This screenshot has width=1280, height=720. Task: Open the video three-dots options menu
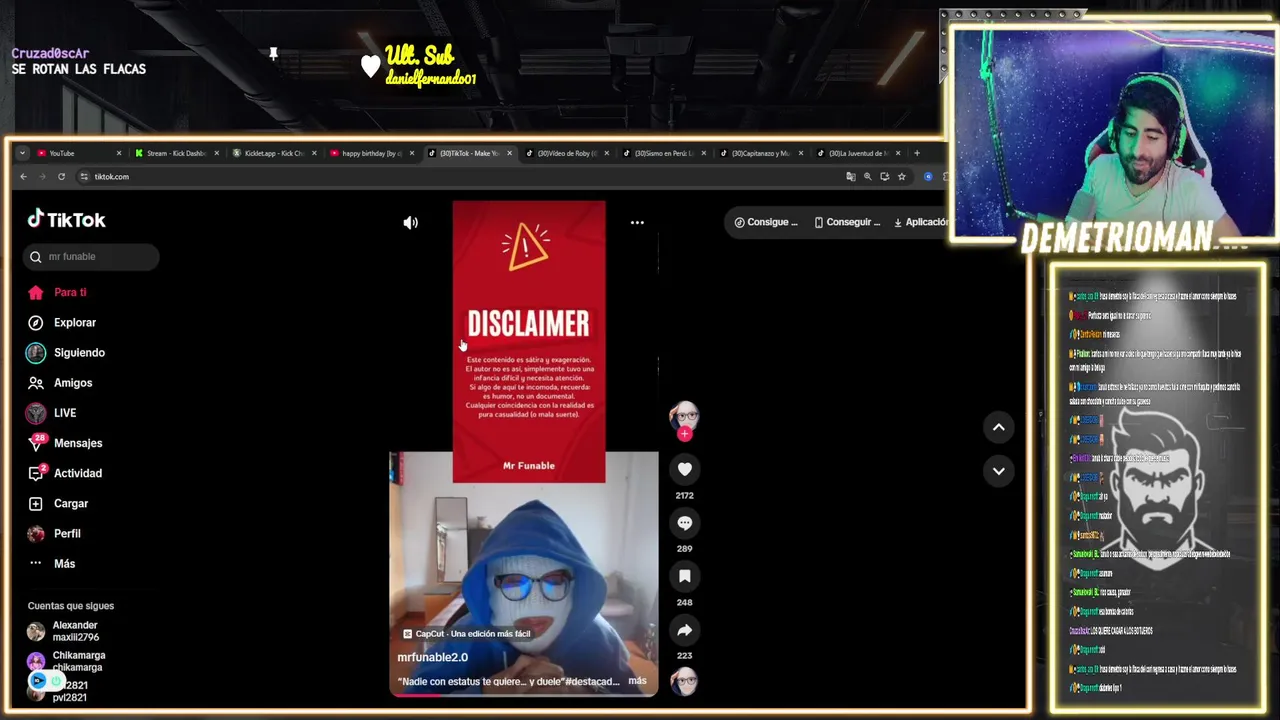point(637,223)
